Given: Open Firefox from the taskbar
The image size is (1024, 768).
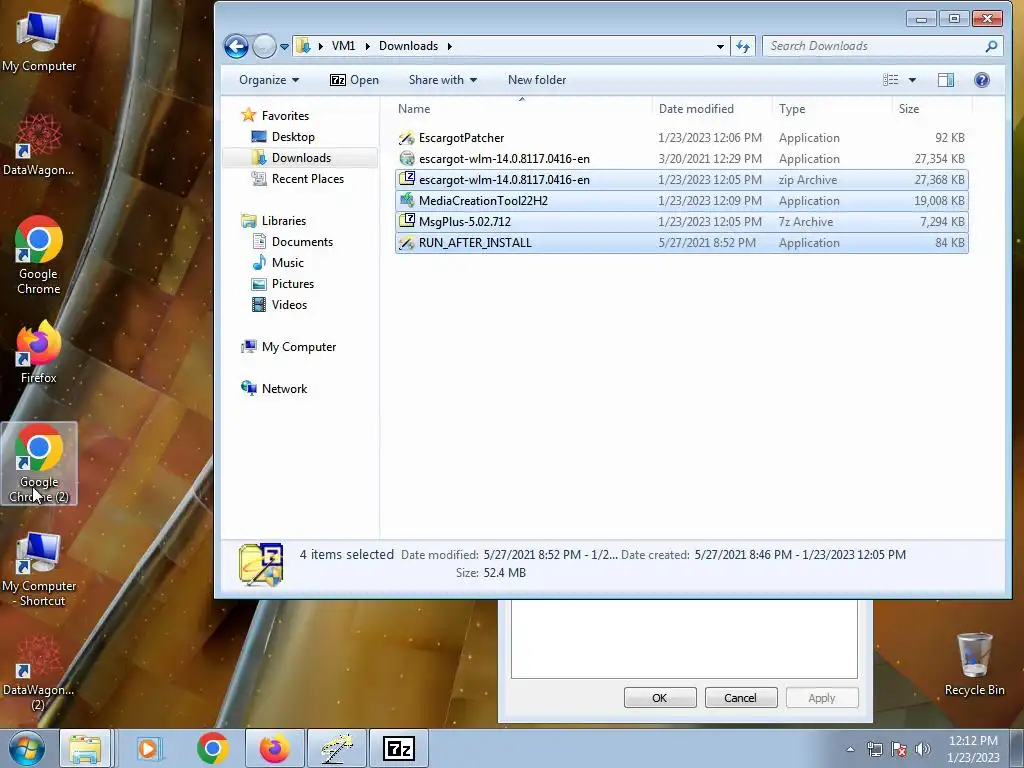Looking at the screenshot, I should click(x=274, y=748).
